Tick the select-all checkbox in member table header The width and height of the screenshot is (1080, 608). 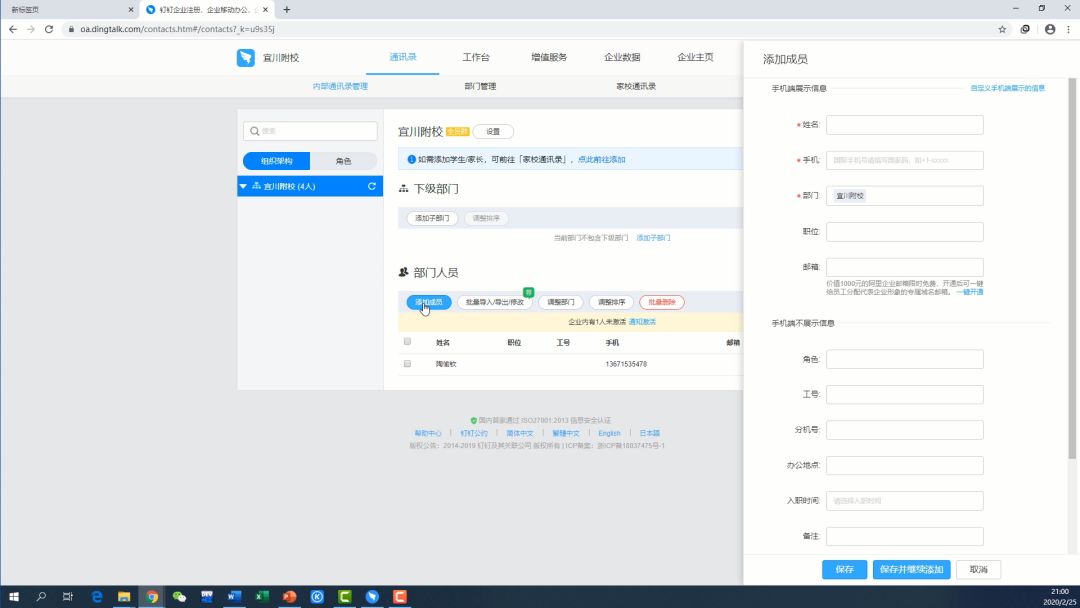[407, 342]
